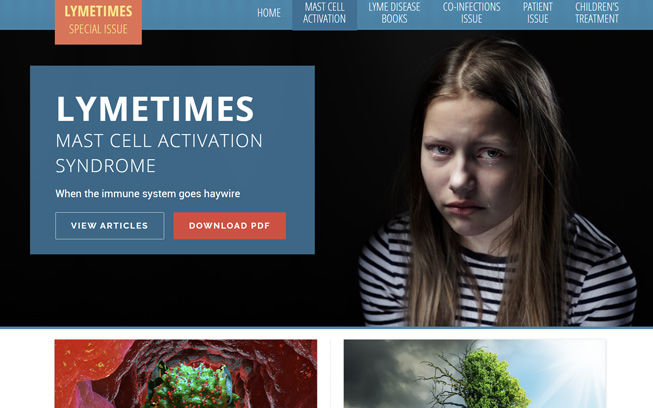This screenshot has height=408, width=653.
Task: Open the Mast Cell Activation tab
Action: (x=324, y=14)
